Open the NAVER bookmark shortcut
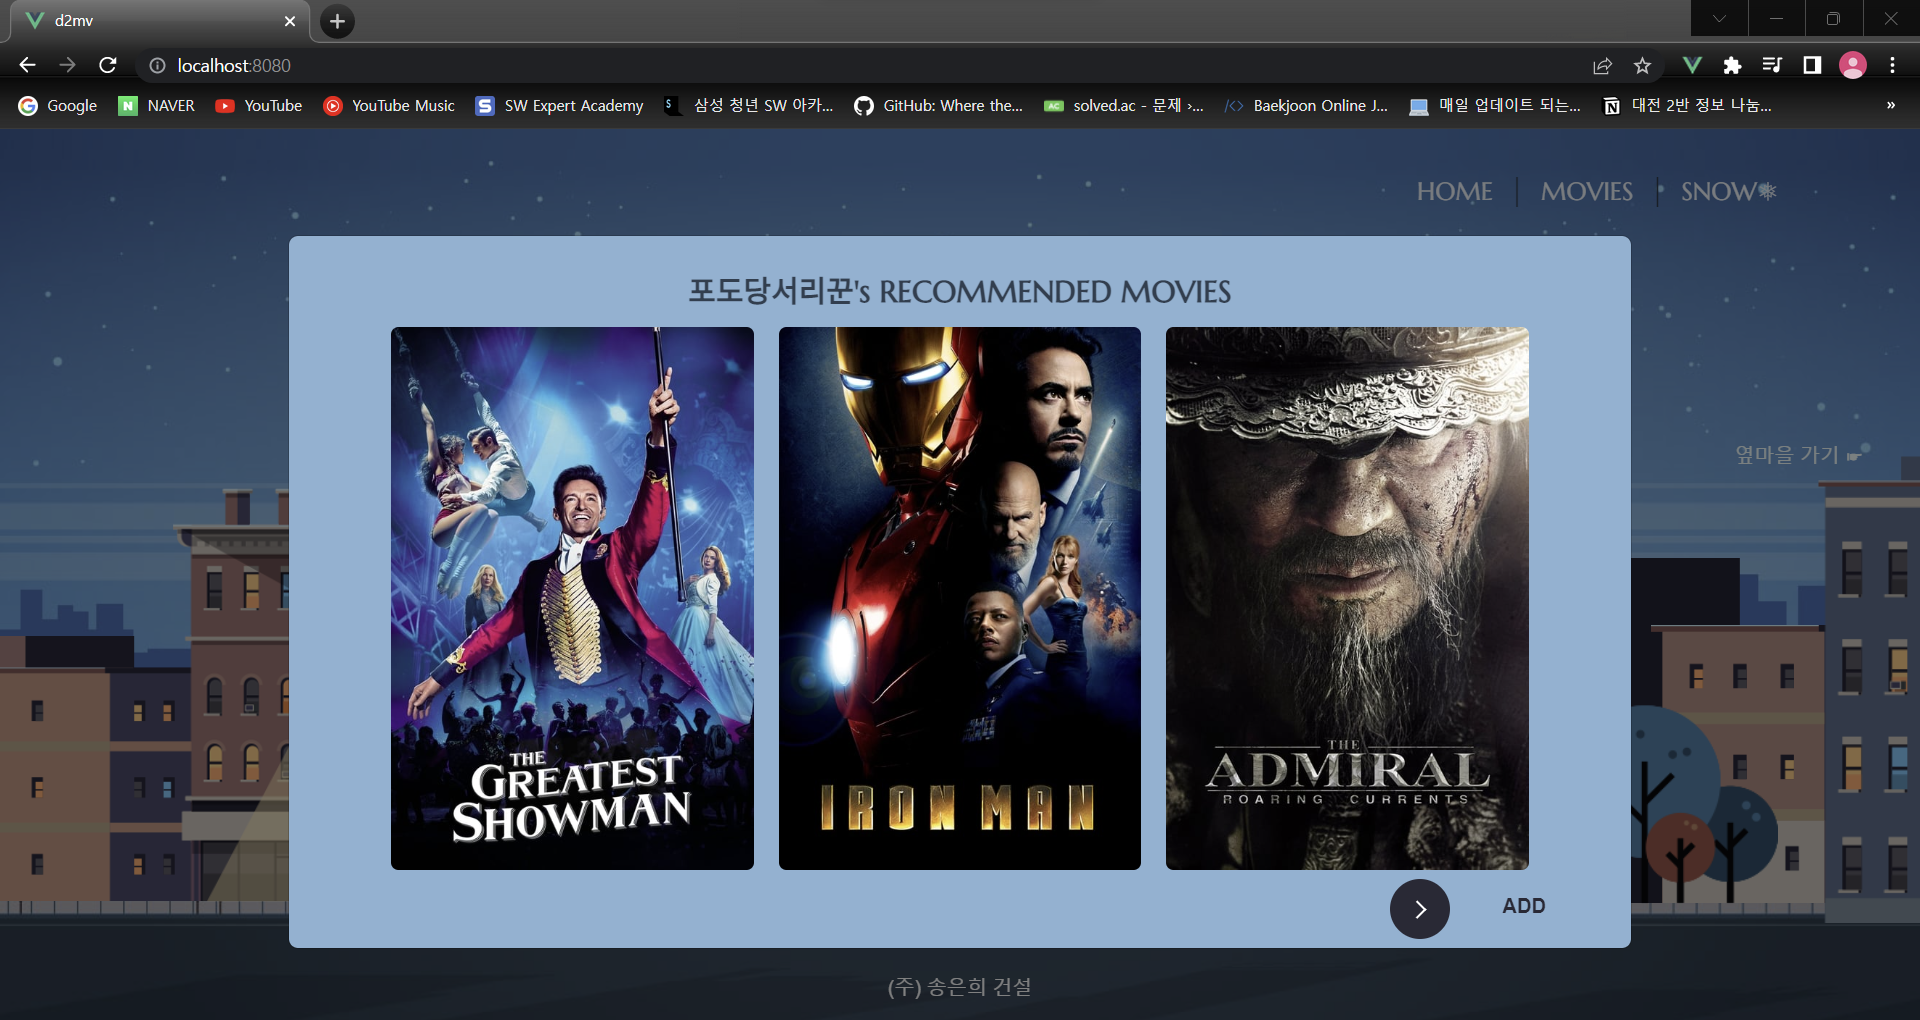1920x1020 pixels. click(x=156, y=105)
